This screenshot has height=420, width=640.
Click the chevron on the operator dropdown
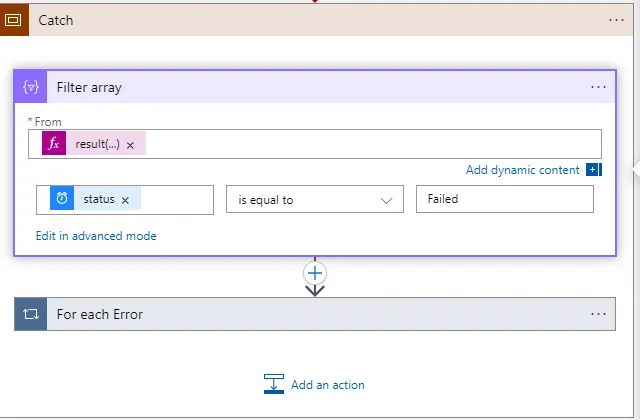click(x=386, y=200)
